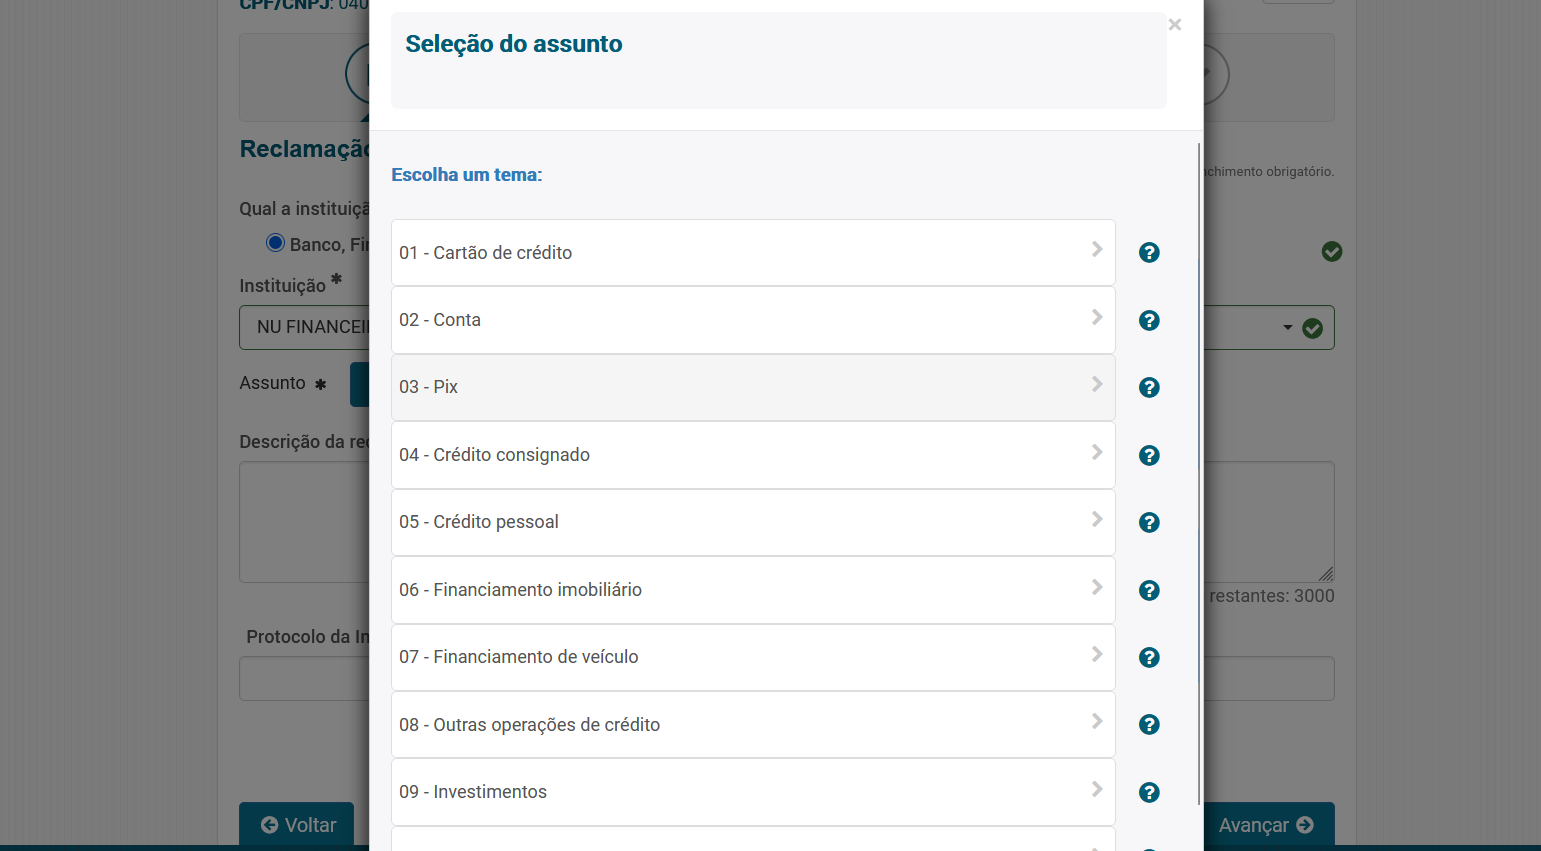
Task: Click the Voltar button
Action: (x=296, y=825)
